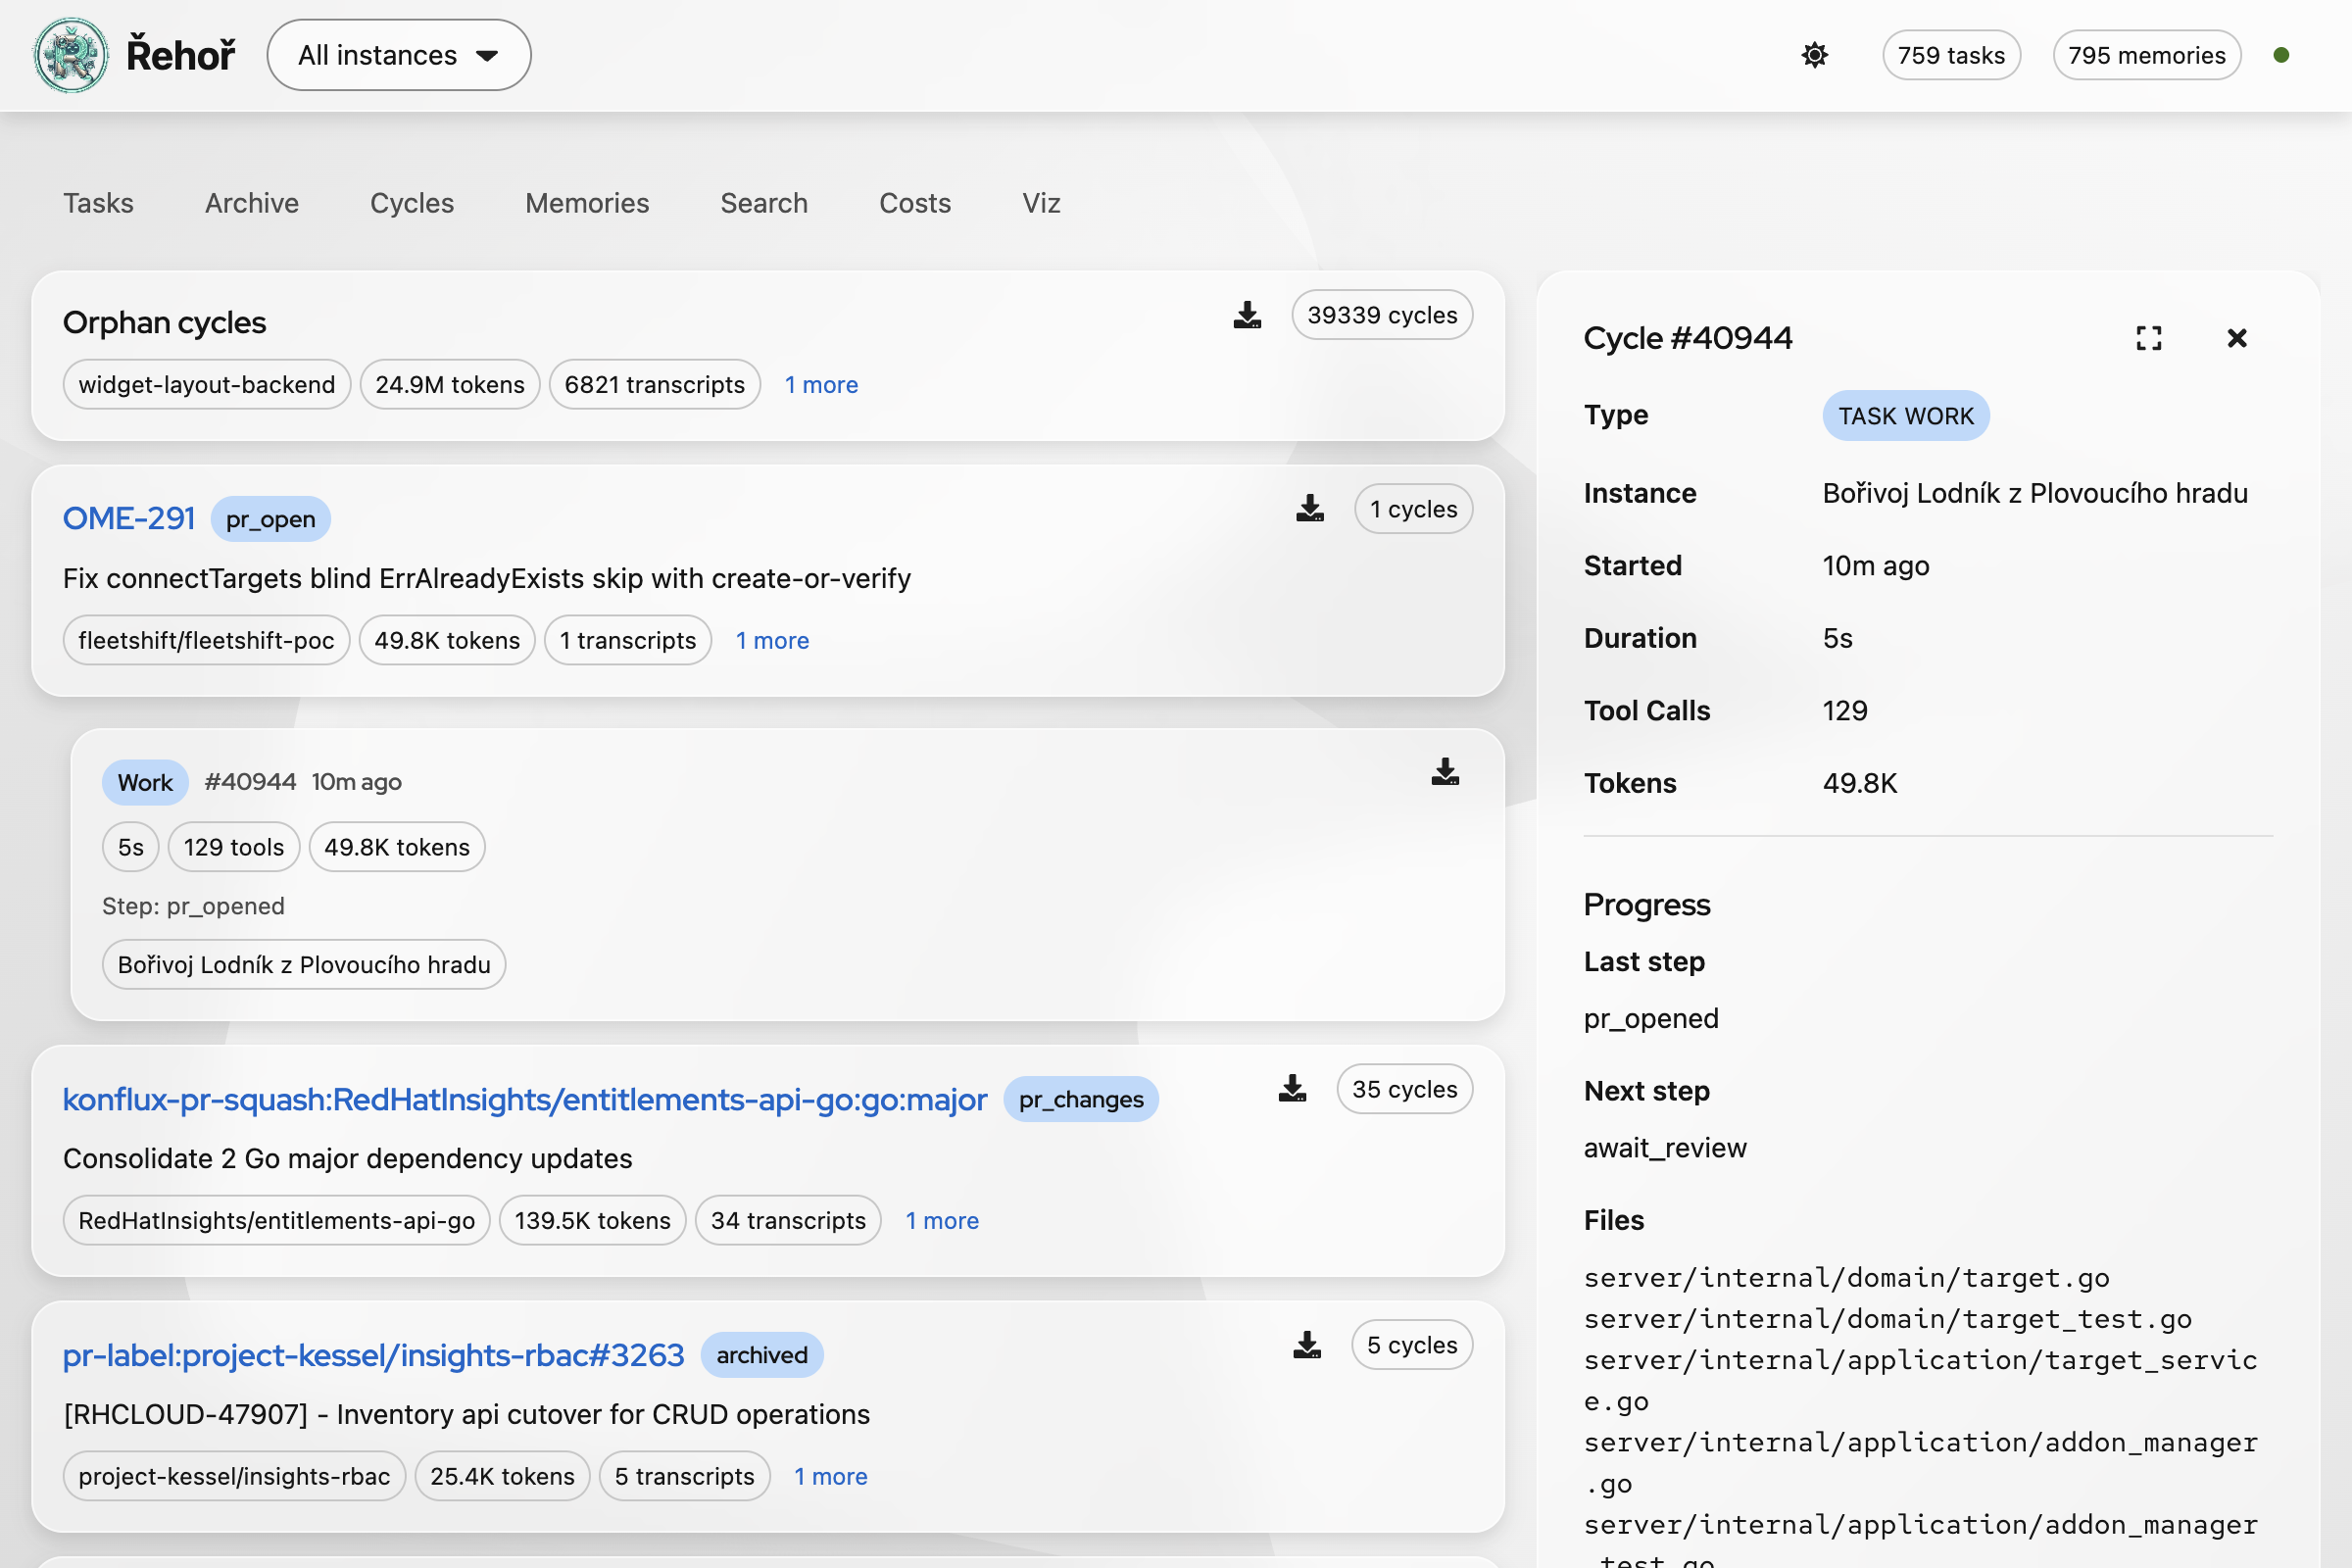View the Costs tab
The width and height of the screenshot is (2352, 1568).
pos(915,203)
